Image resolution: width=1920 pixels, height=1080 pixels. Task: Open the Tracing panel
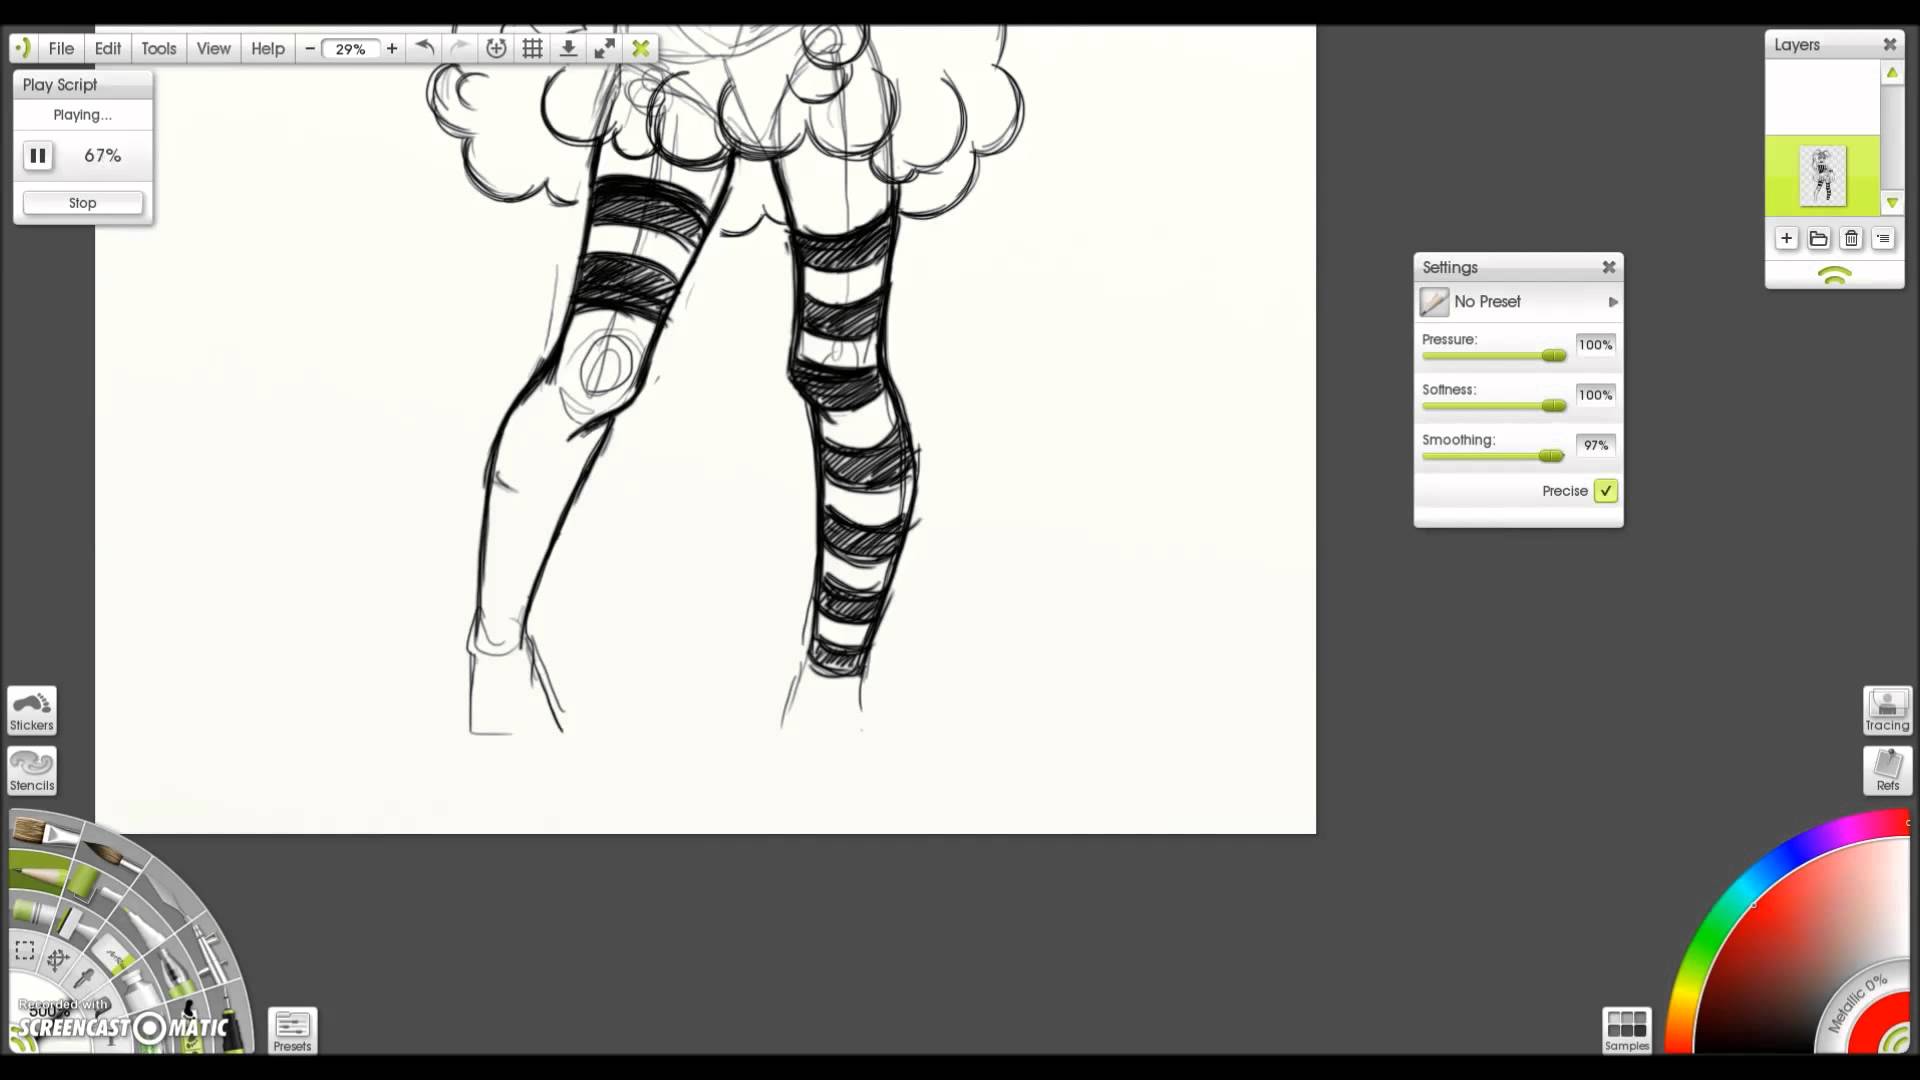pos(1886,710)
